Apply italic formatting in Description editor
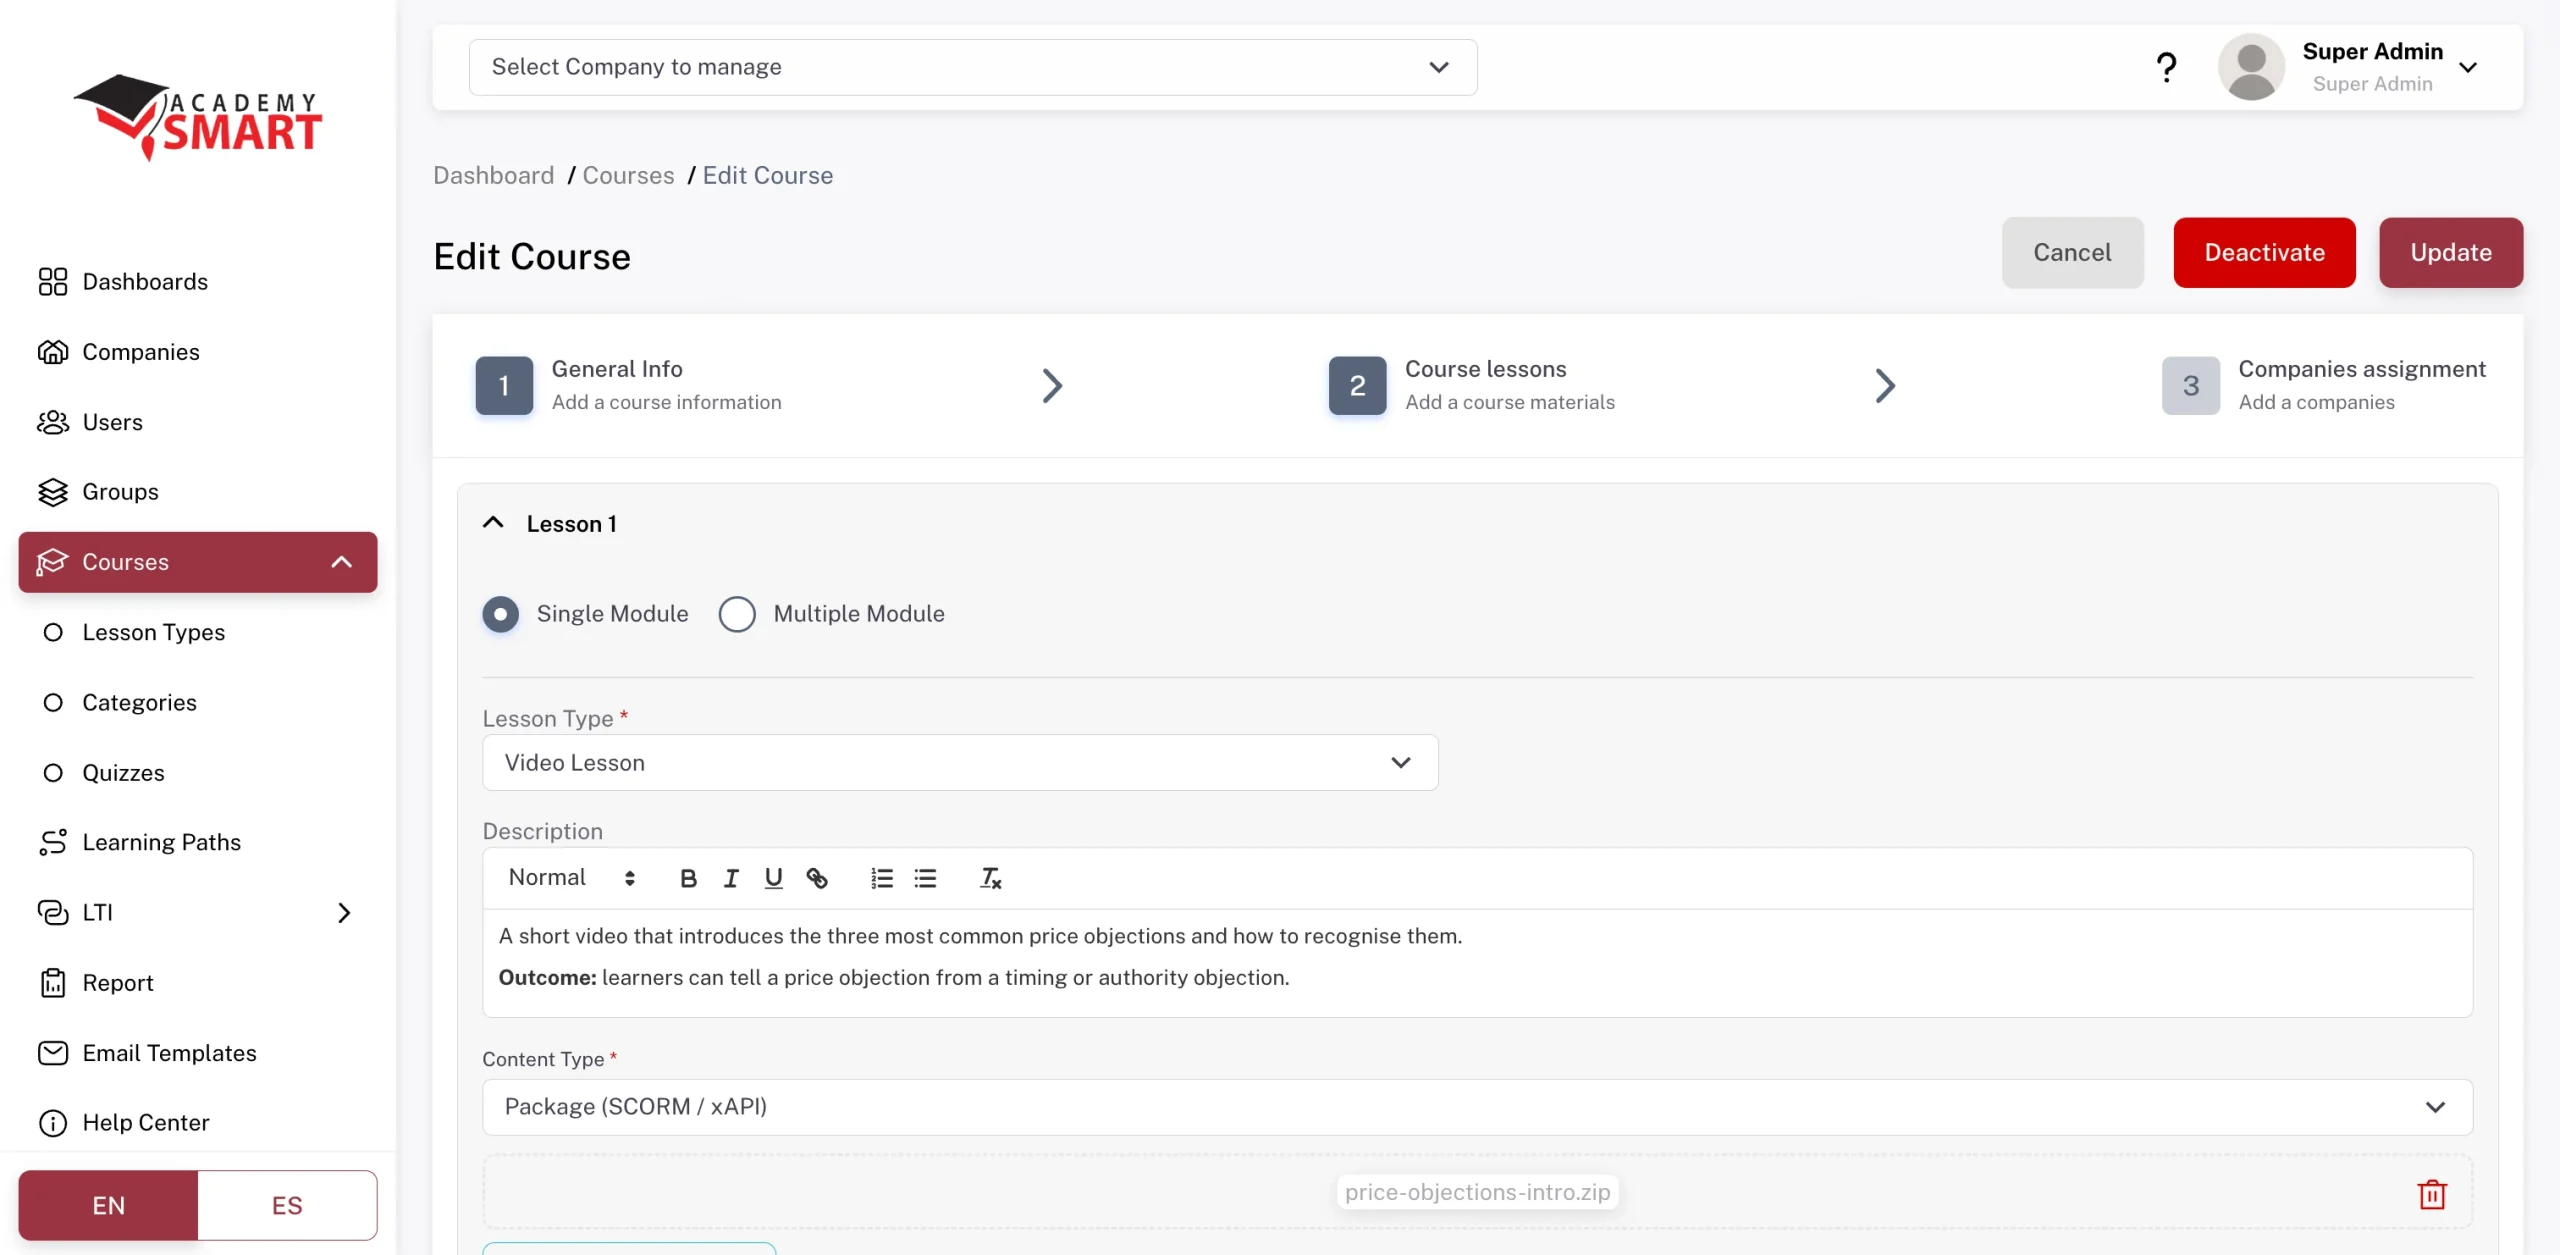The width and height of the screenshot is (2560, 1255). coord(731,878)
